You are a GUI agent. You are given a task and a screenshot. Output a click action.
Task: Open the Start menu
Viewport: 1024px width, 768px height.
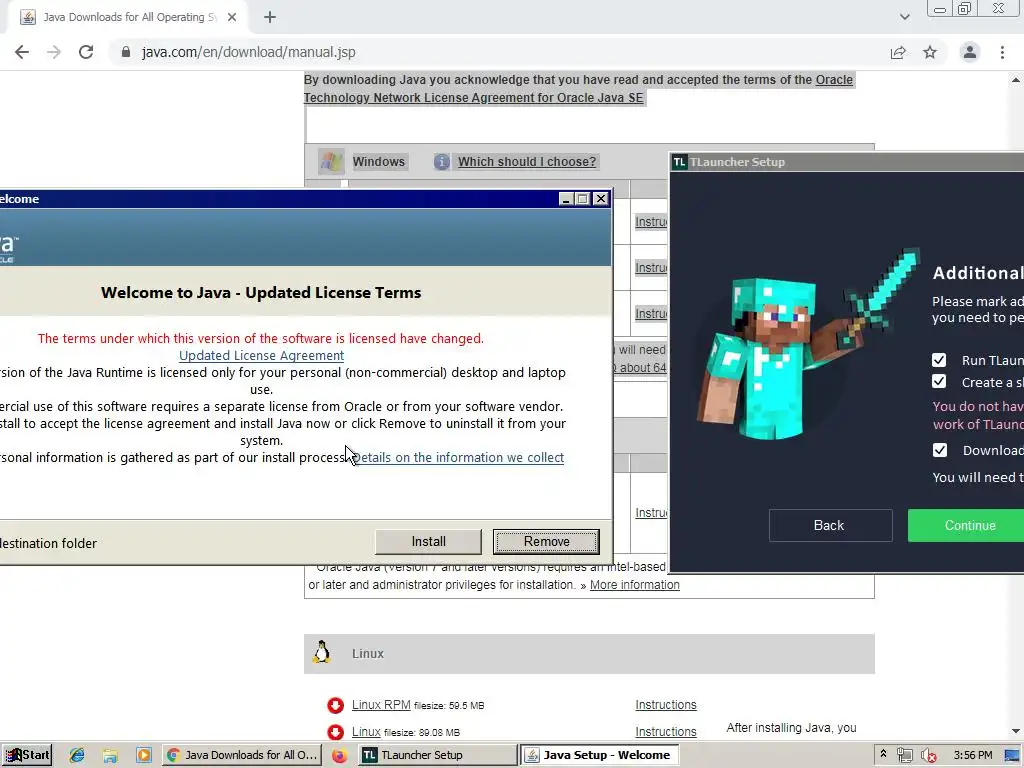click(27, 755)
